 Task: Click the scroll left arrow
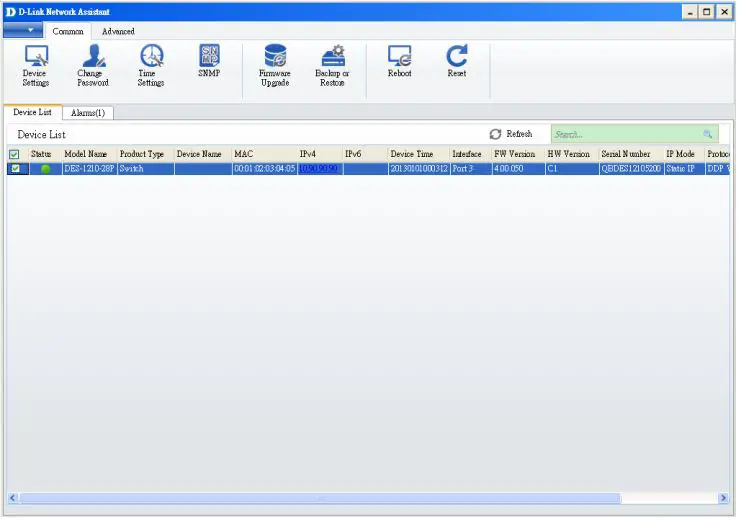[12, 498]
